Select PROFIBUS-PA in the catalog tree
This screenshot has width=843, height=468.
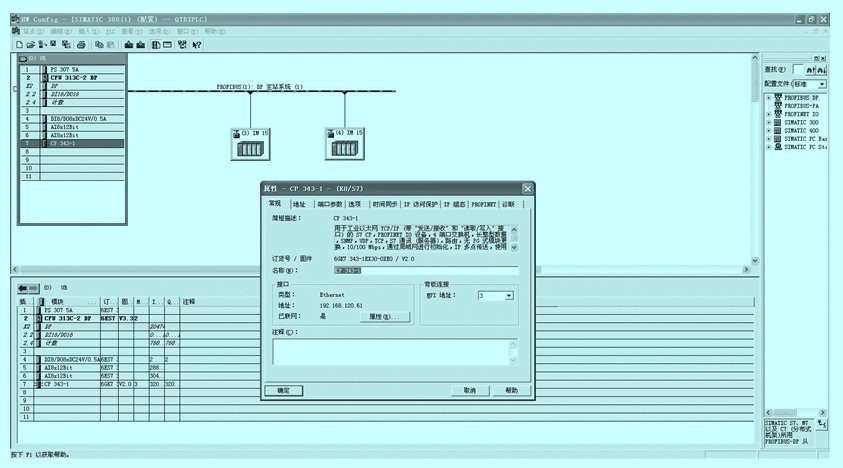pos(802,106)
